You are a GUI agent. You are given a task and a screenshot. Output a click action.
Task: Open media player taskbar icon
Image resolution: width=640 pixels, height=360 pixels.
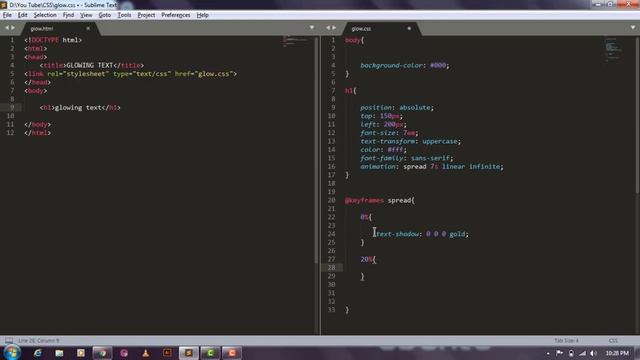(81, 353)
